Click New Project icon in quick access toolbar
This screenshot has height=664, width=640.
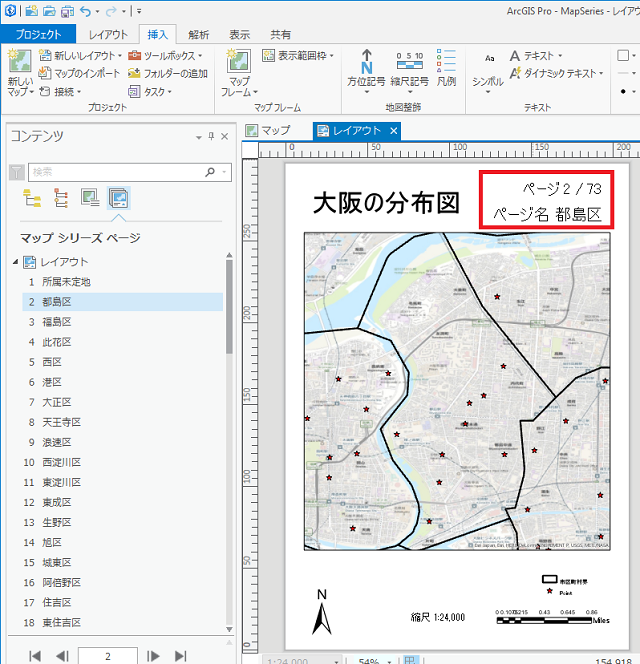point(31,11)
